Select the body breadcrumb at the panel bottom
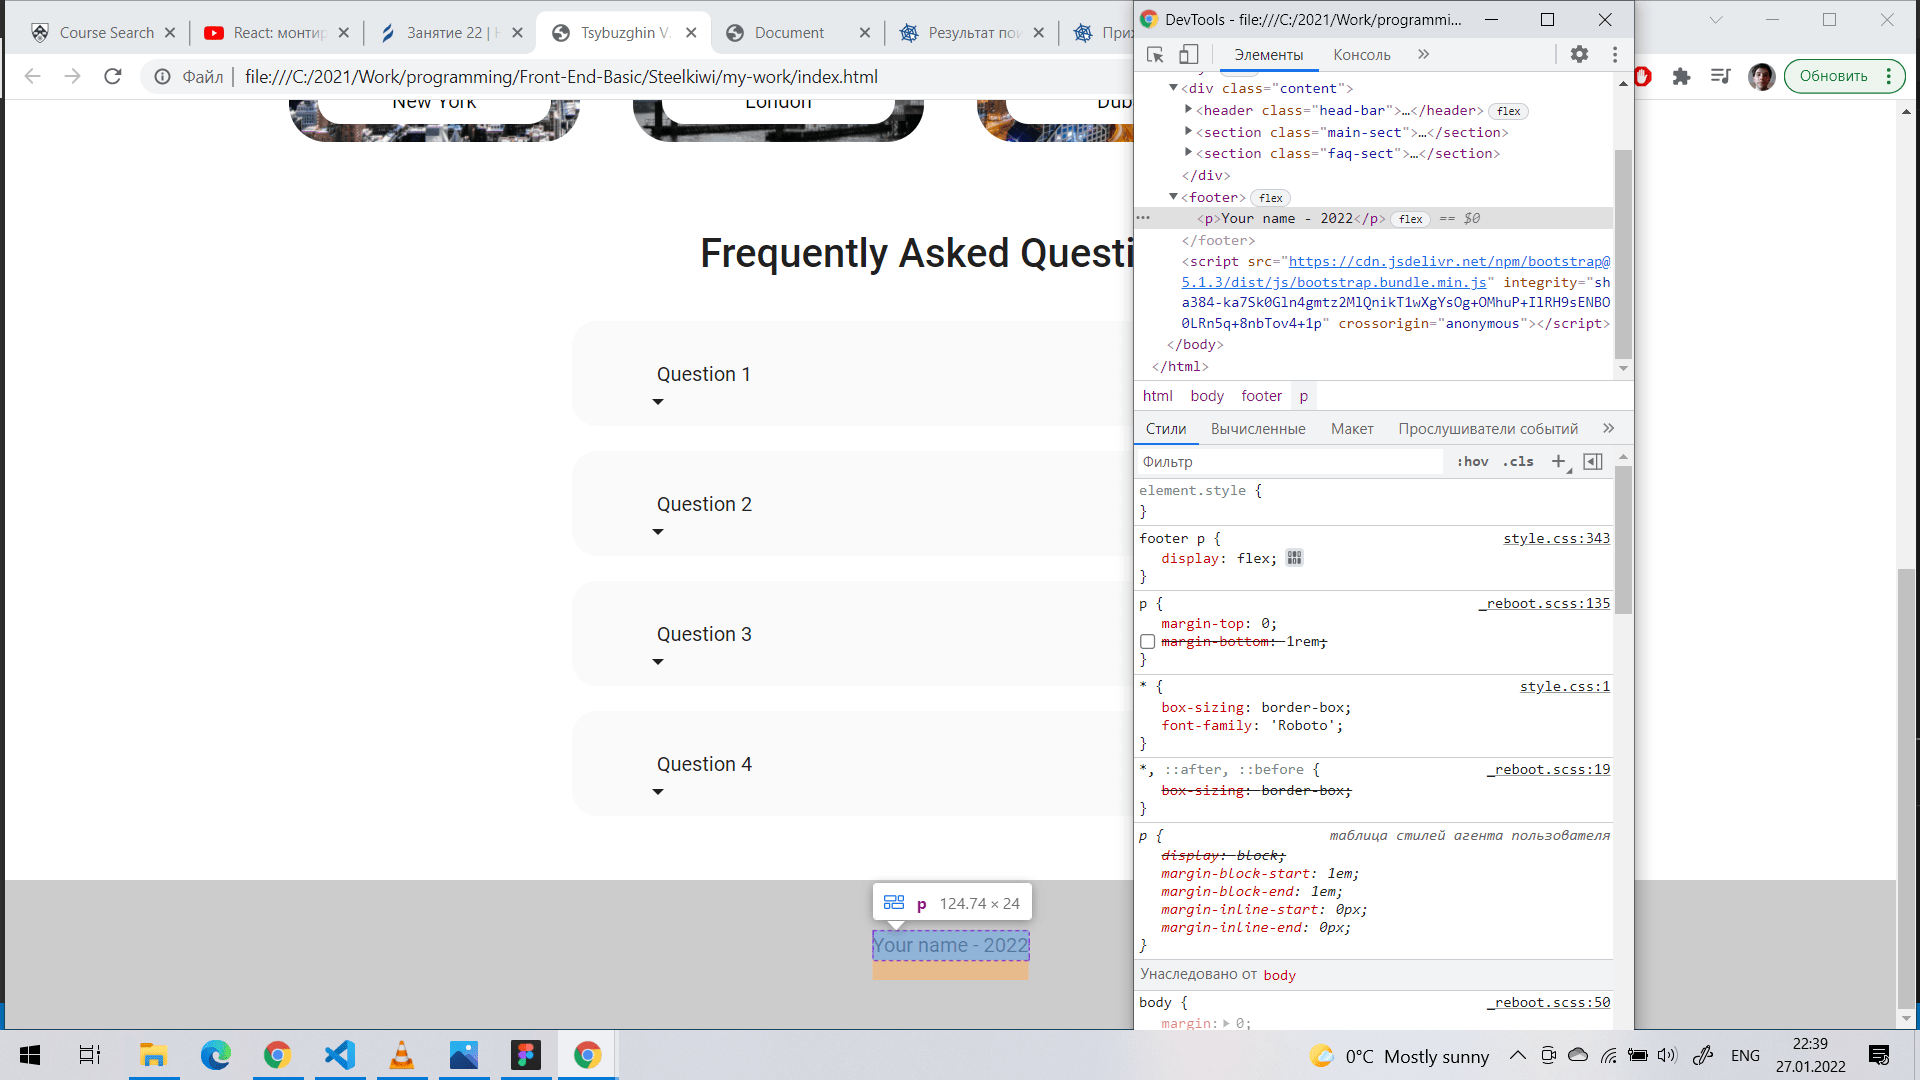This screenshot has width=1920, height=1080. tap(1207, 395)
